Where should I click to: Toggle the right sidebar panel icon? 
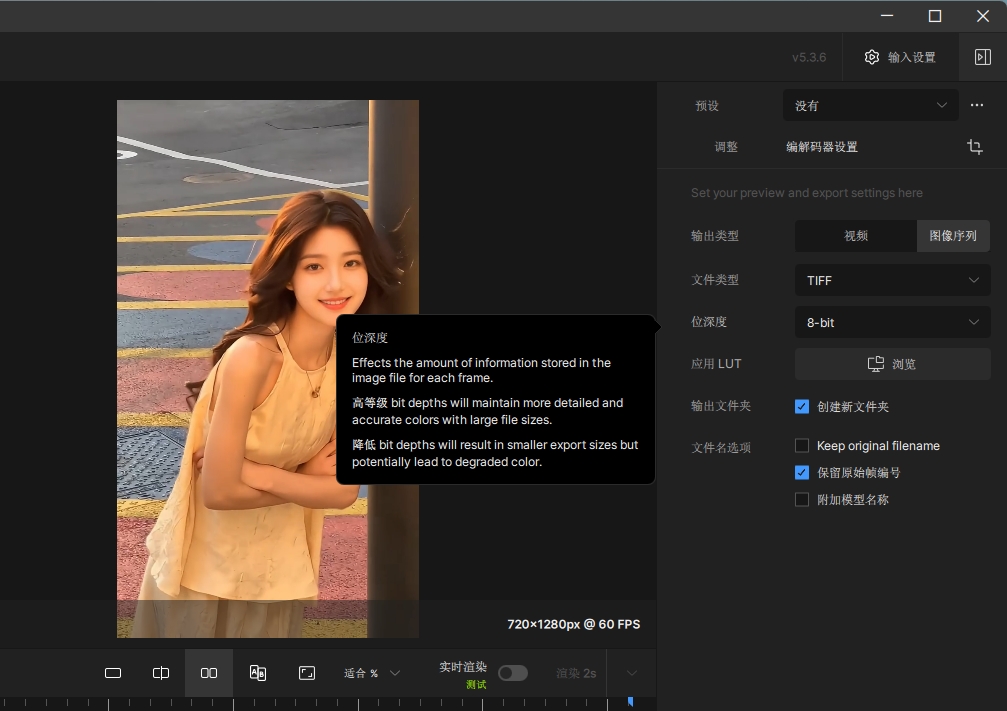click(x=983, y=57)
